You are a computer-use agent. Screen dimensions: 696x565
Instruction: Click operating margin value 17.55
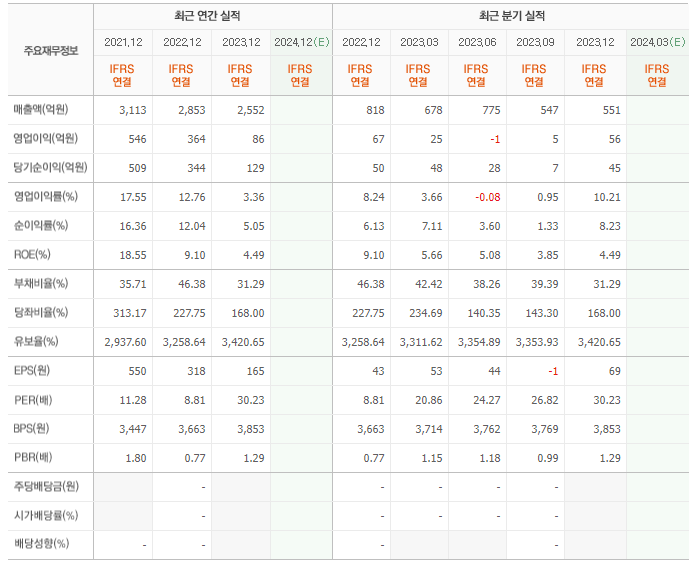(x=133, y=197)
